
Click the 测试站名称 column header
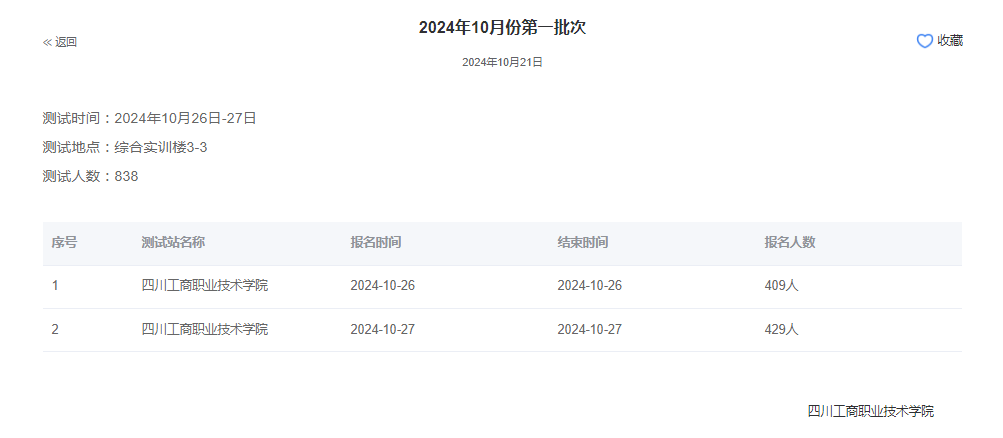click(173, 243)
